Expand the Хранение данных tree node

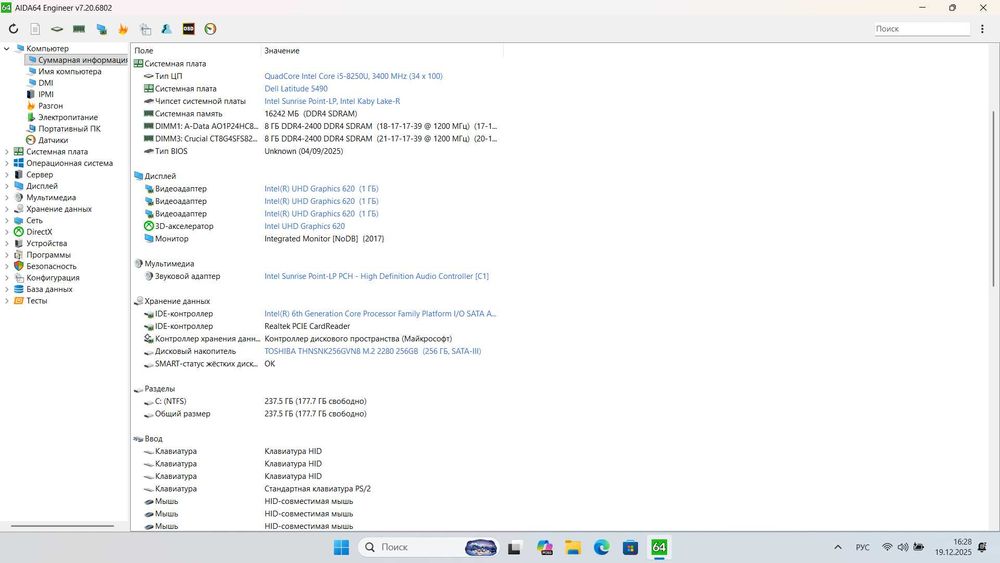(x=6, y=209)
